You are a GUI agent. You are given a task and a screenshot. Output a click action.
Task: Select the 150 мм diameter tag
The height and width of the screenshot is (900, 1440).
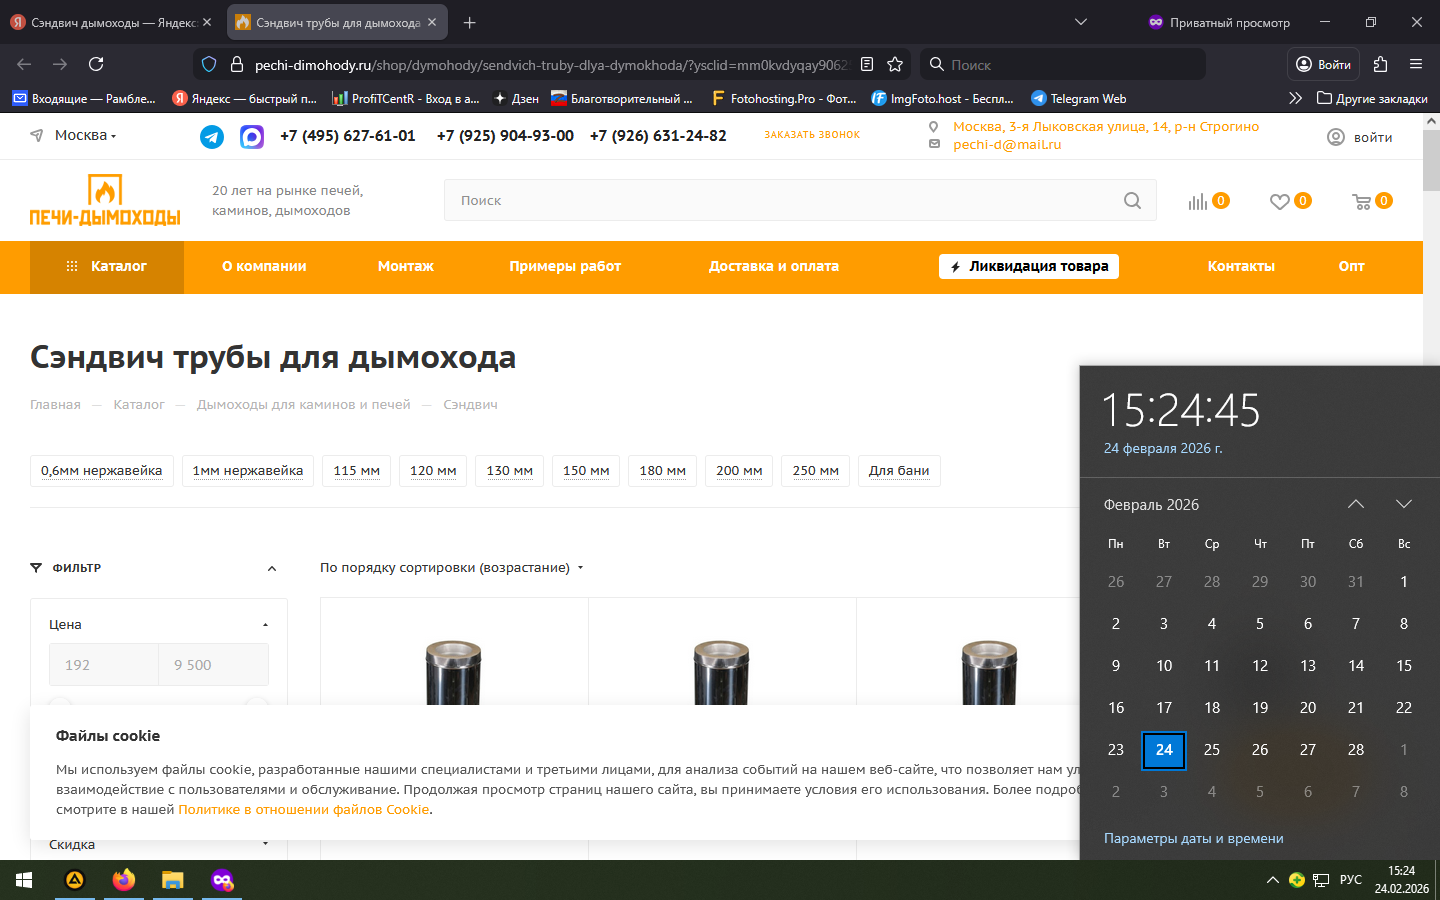[586, 471]
